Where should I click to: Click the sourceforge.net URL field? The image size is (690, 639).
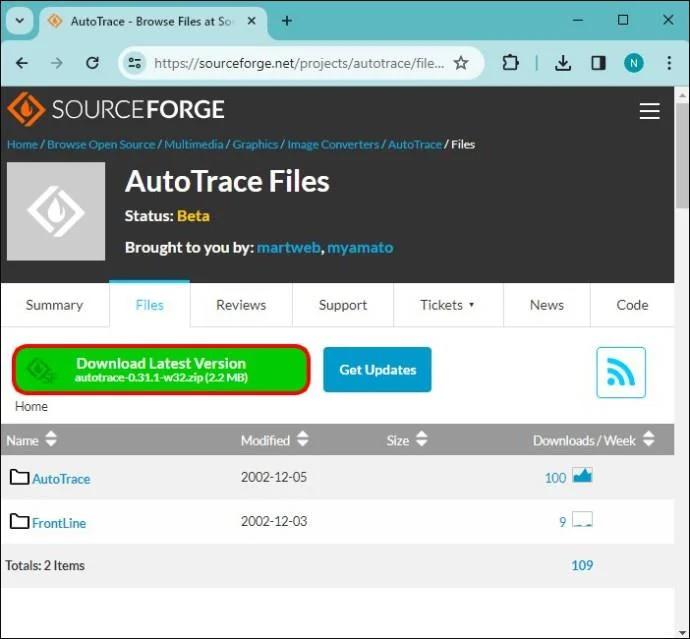click(299, 63)
